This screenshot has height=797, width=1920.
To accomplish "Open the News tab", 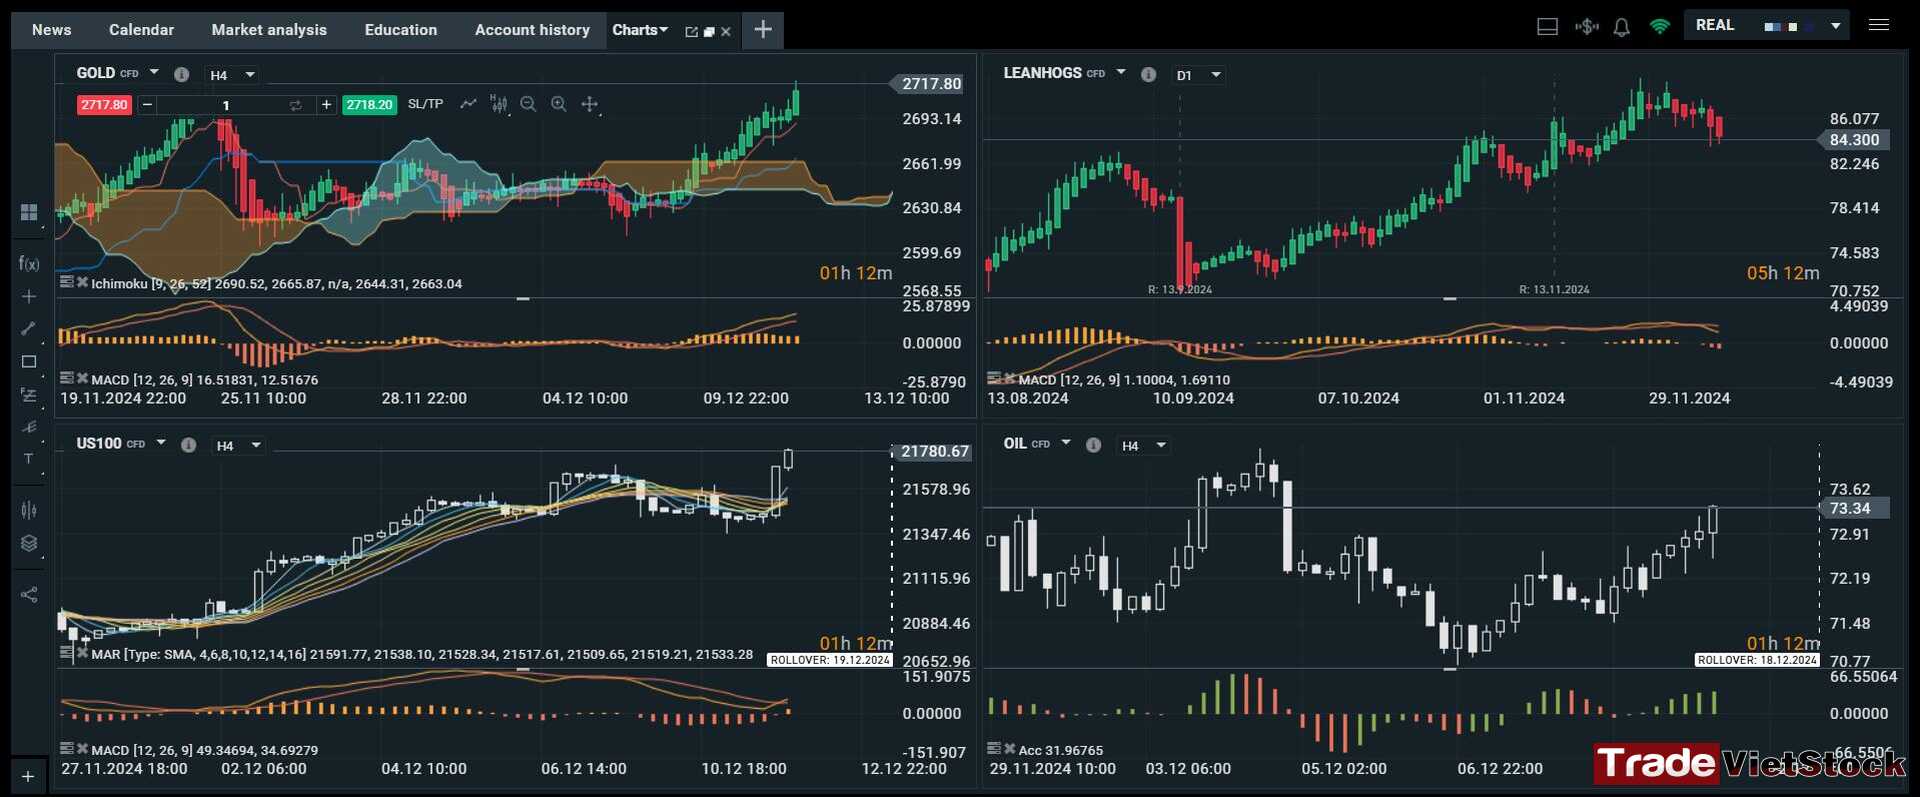I will coord(51,30).
